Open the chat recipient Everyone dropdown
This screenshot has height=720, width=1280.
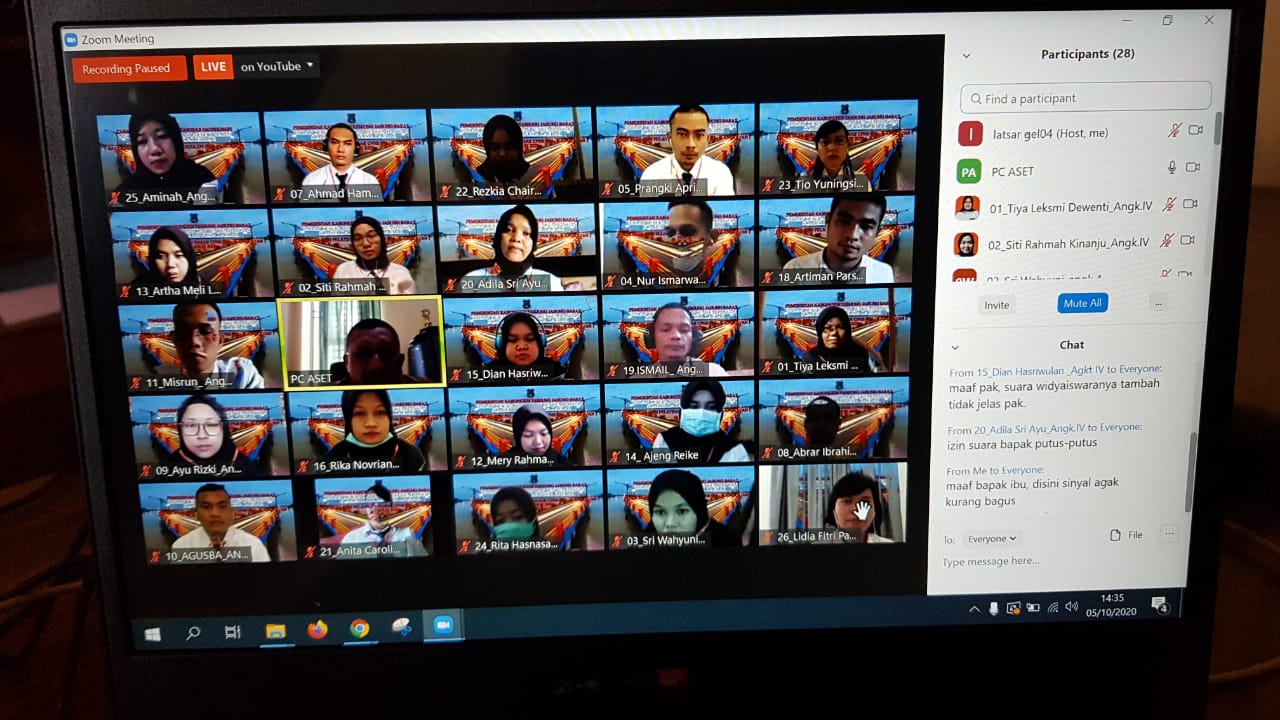[x=991, y=539]
